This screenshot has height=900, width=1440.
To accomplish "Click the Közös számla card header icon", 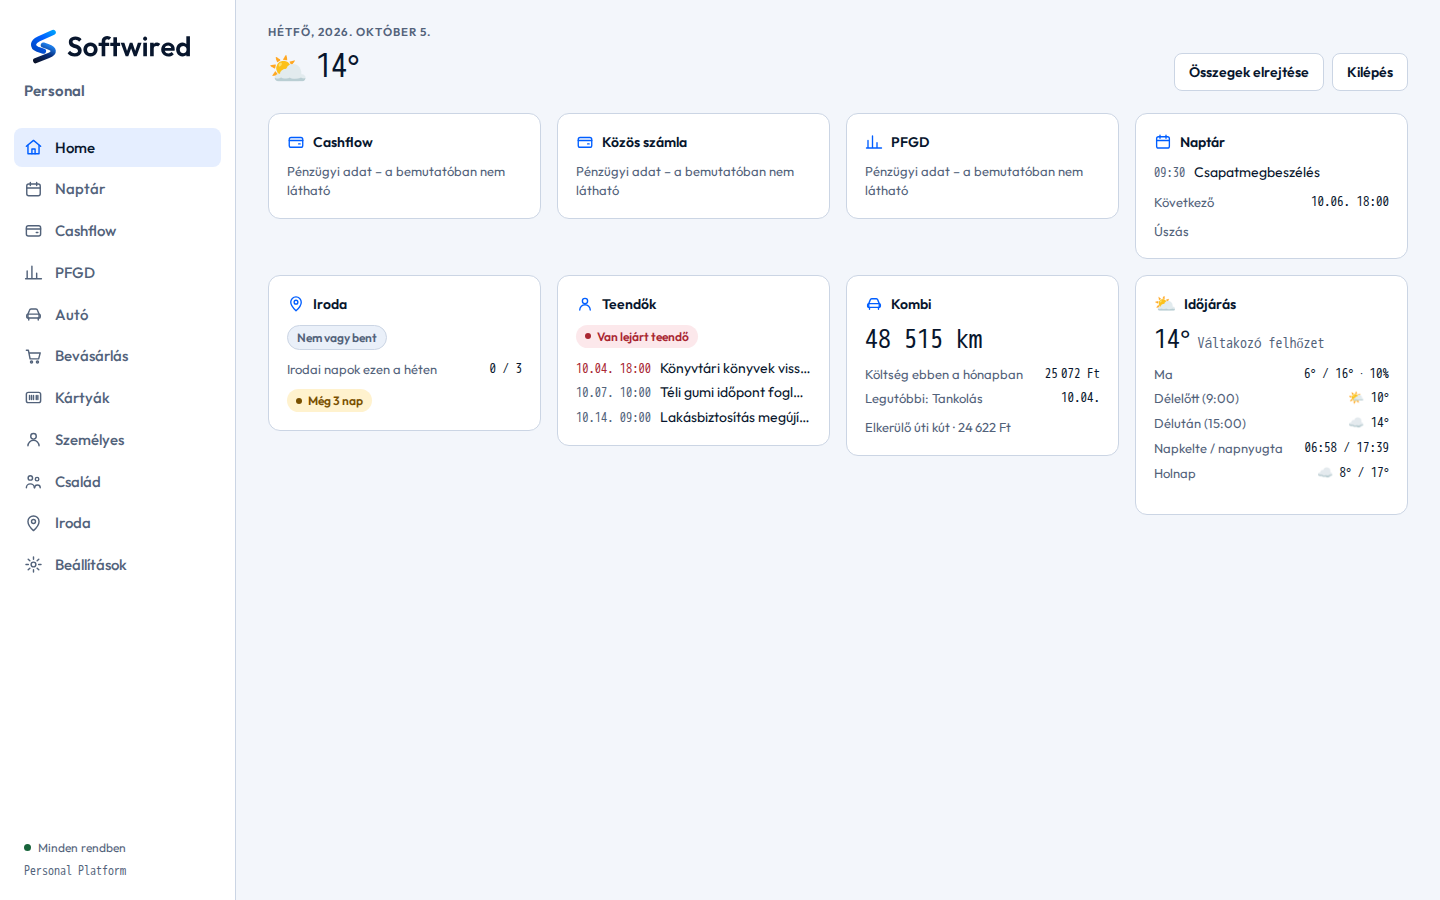I will pos(585,142).
